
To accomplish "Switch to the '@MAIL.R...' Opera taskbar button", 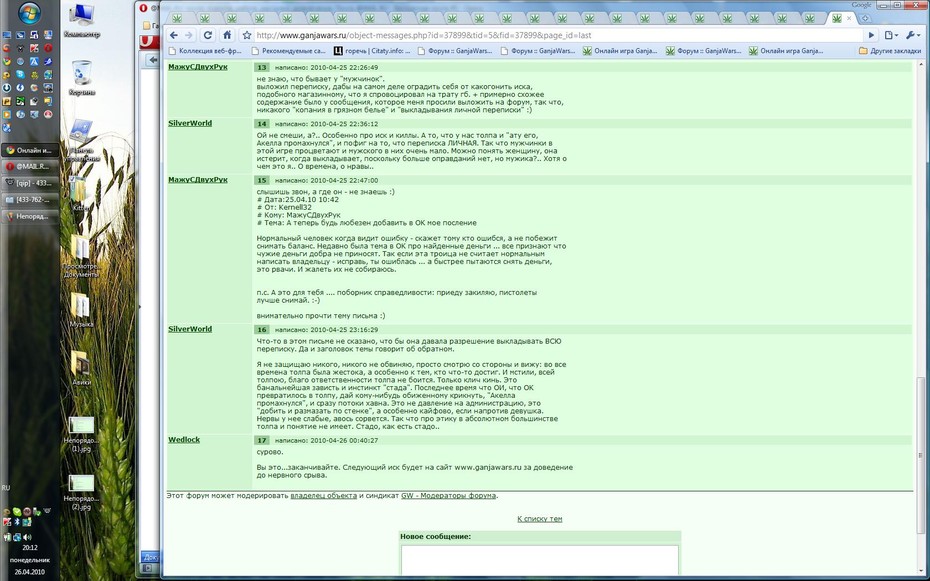I will pyautogui.click(x=30, y=167).
